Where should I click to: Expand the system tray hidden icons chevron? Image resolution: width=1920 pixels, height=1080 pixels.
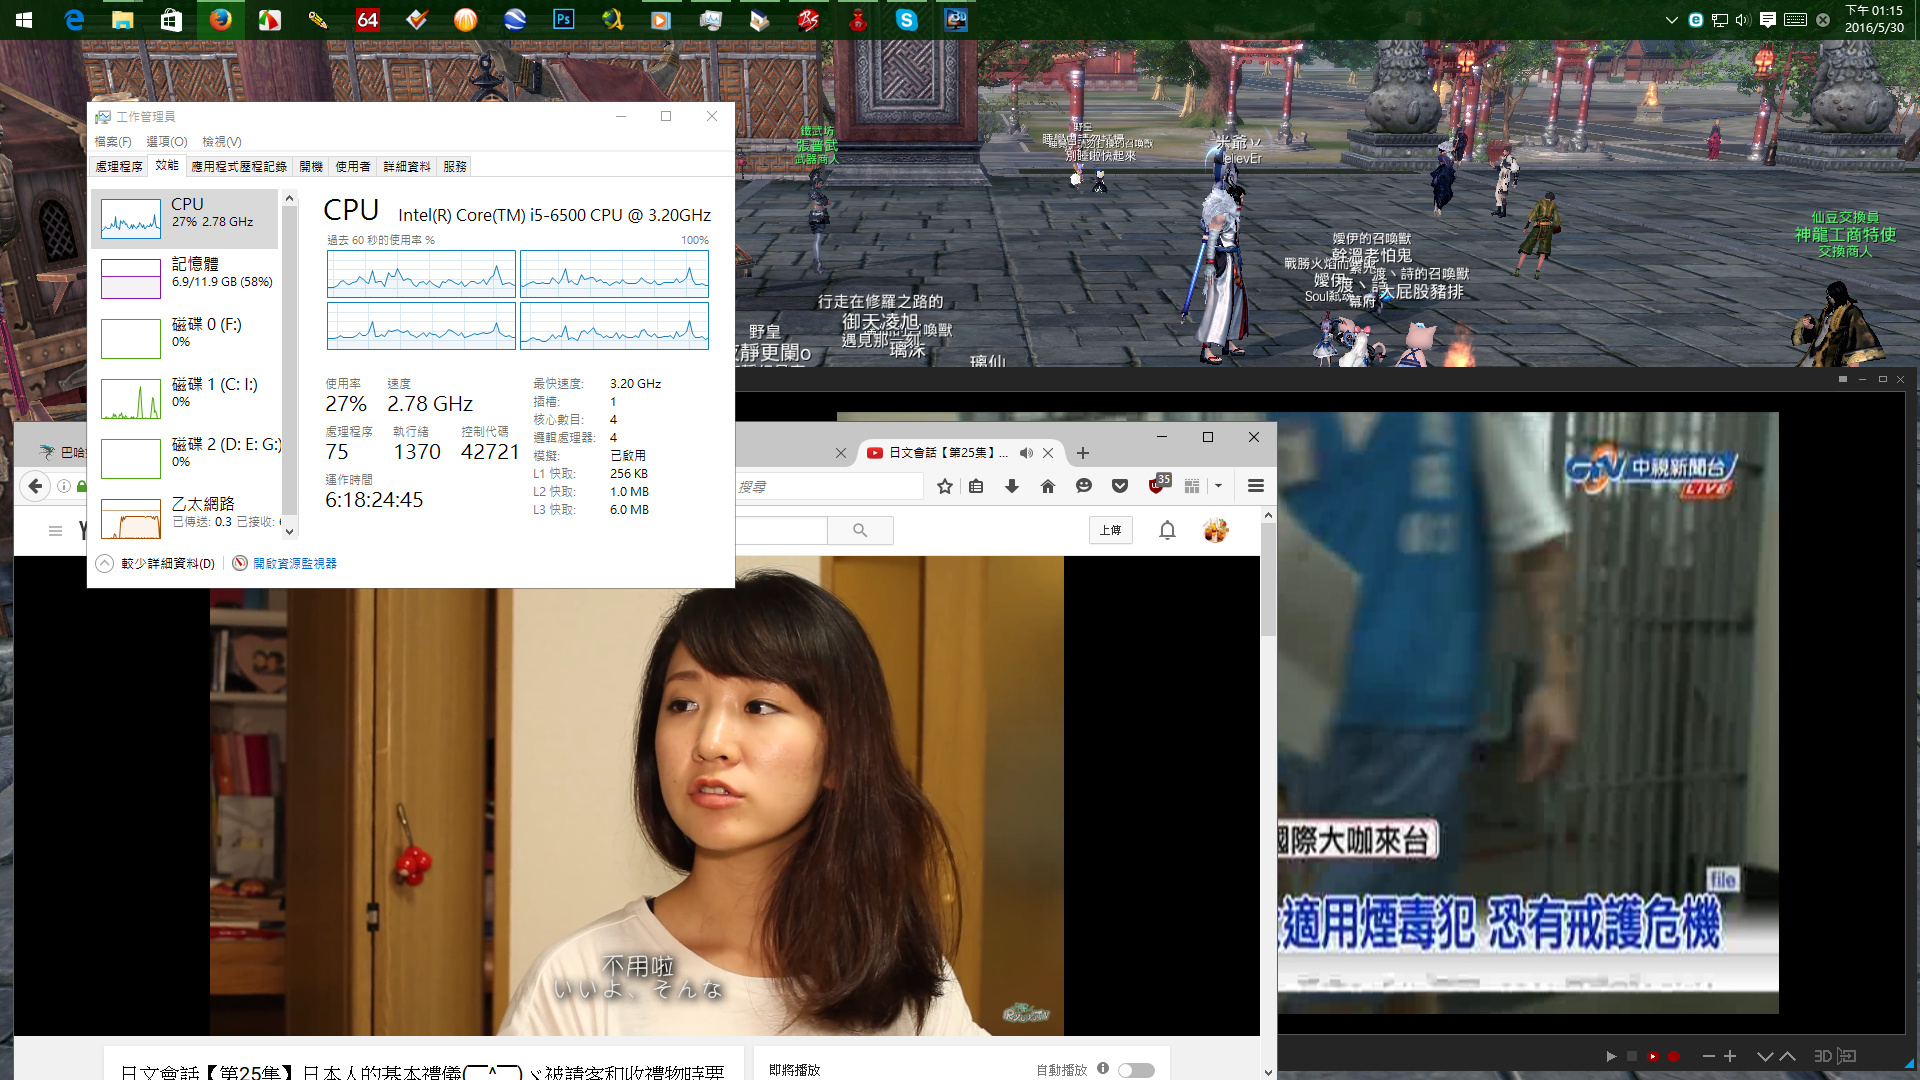(1671, 20)
